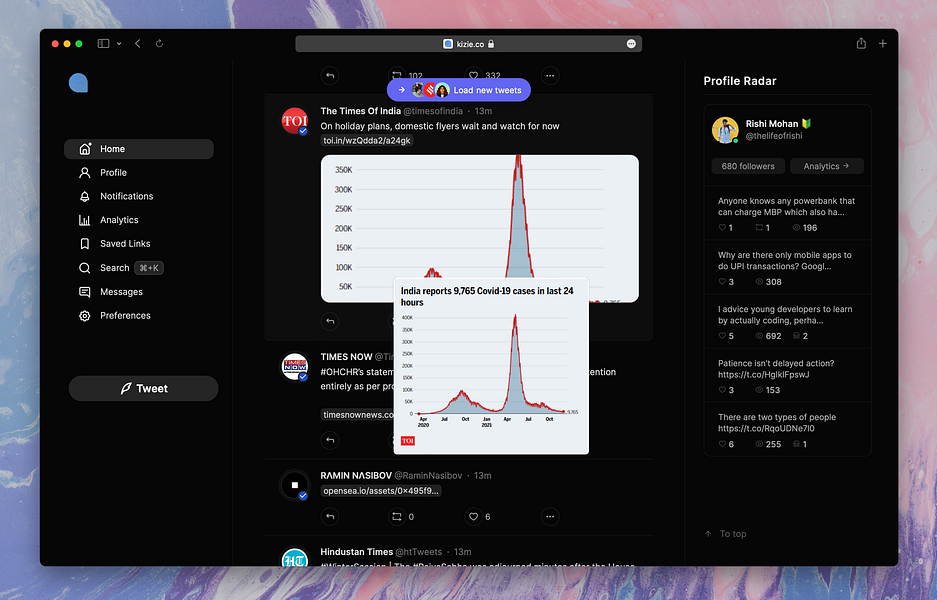Reply to the TIMES NOW tweet

[330, 440]
